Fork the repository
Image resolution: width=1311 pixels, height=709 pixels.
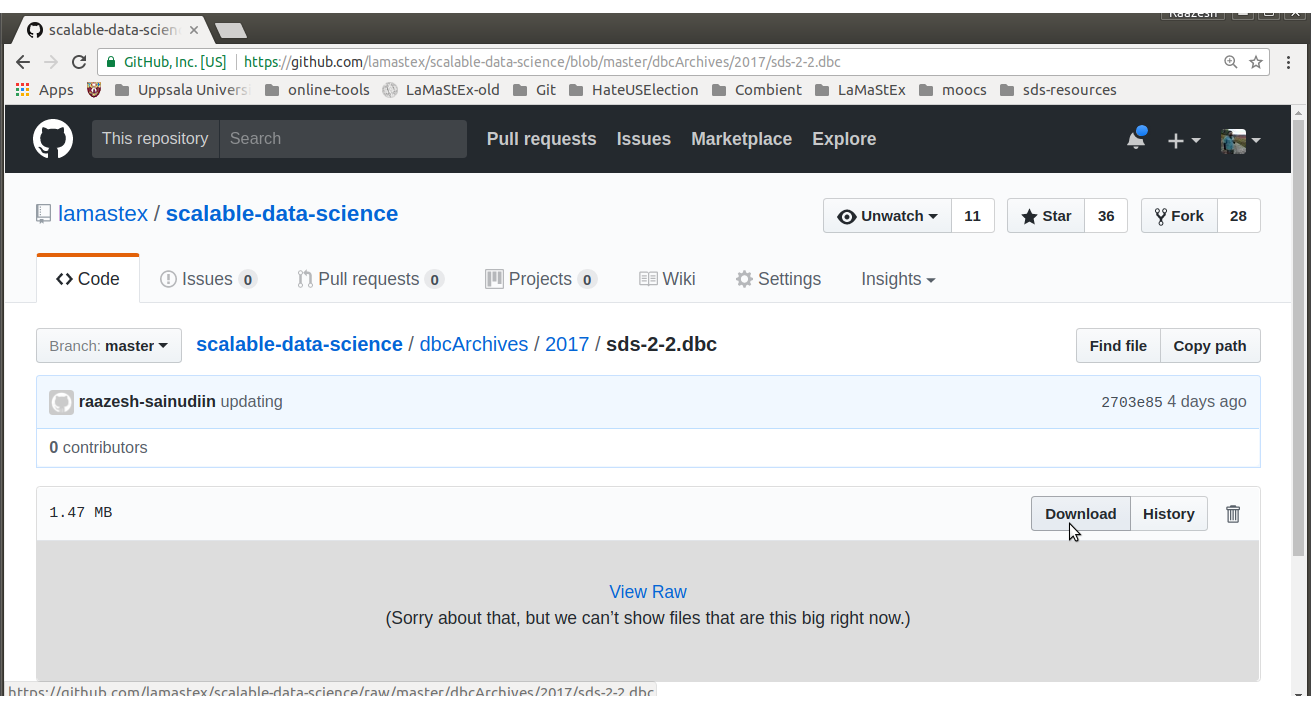coord(1179,216)
